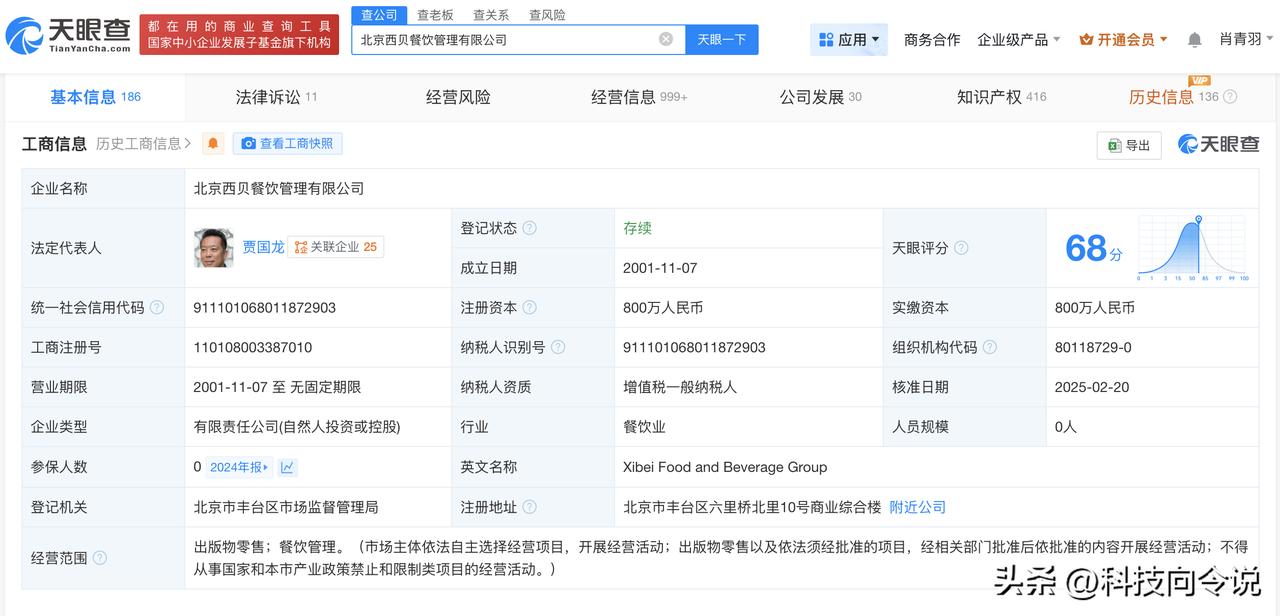1280x616 pixels.
Task: Click the approval date 2025-02-20
Action: (x=1092, y=387)
